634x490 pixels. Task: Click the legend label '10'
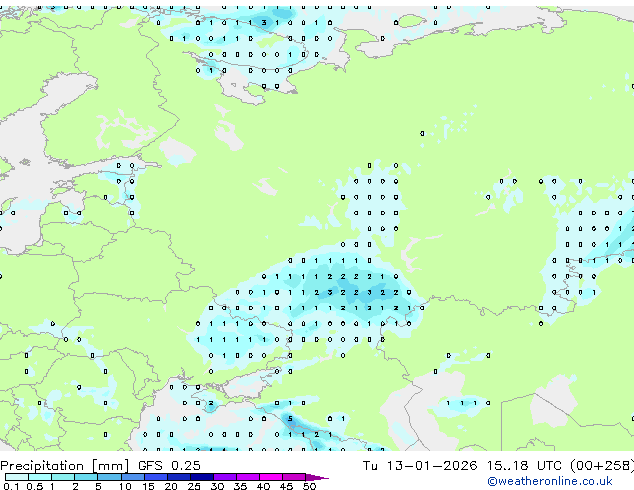point(125,486)
